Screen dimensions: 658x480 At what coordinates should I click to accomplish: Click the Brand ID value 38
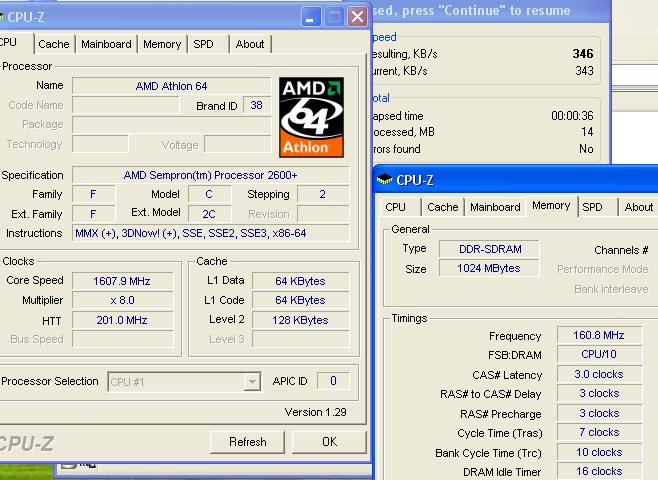pos(257,105)
